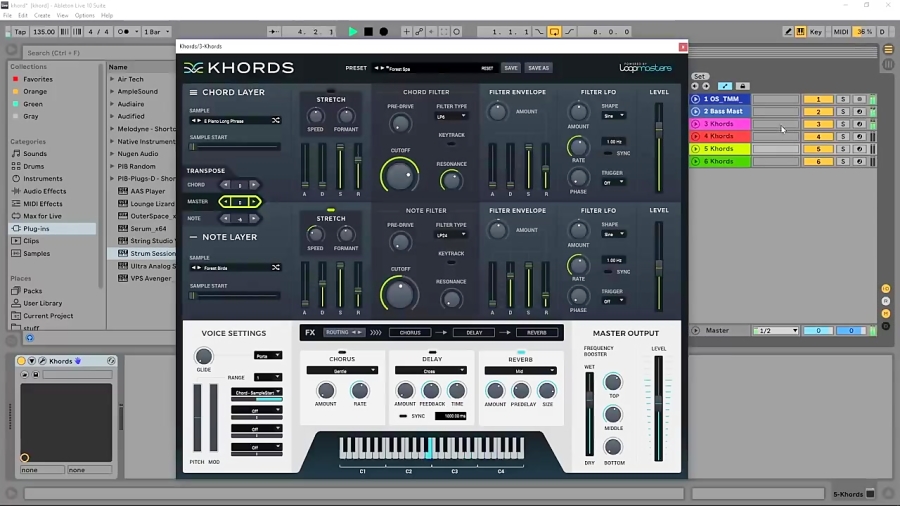Open Chord Filter type dropdown

[451, 116]
